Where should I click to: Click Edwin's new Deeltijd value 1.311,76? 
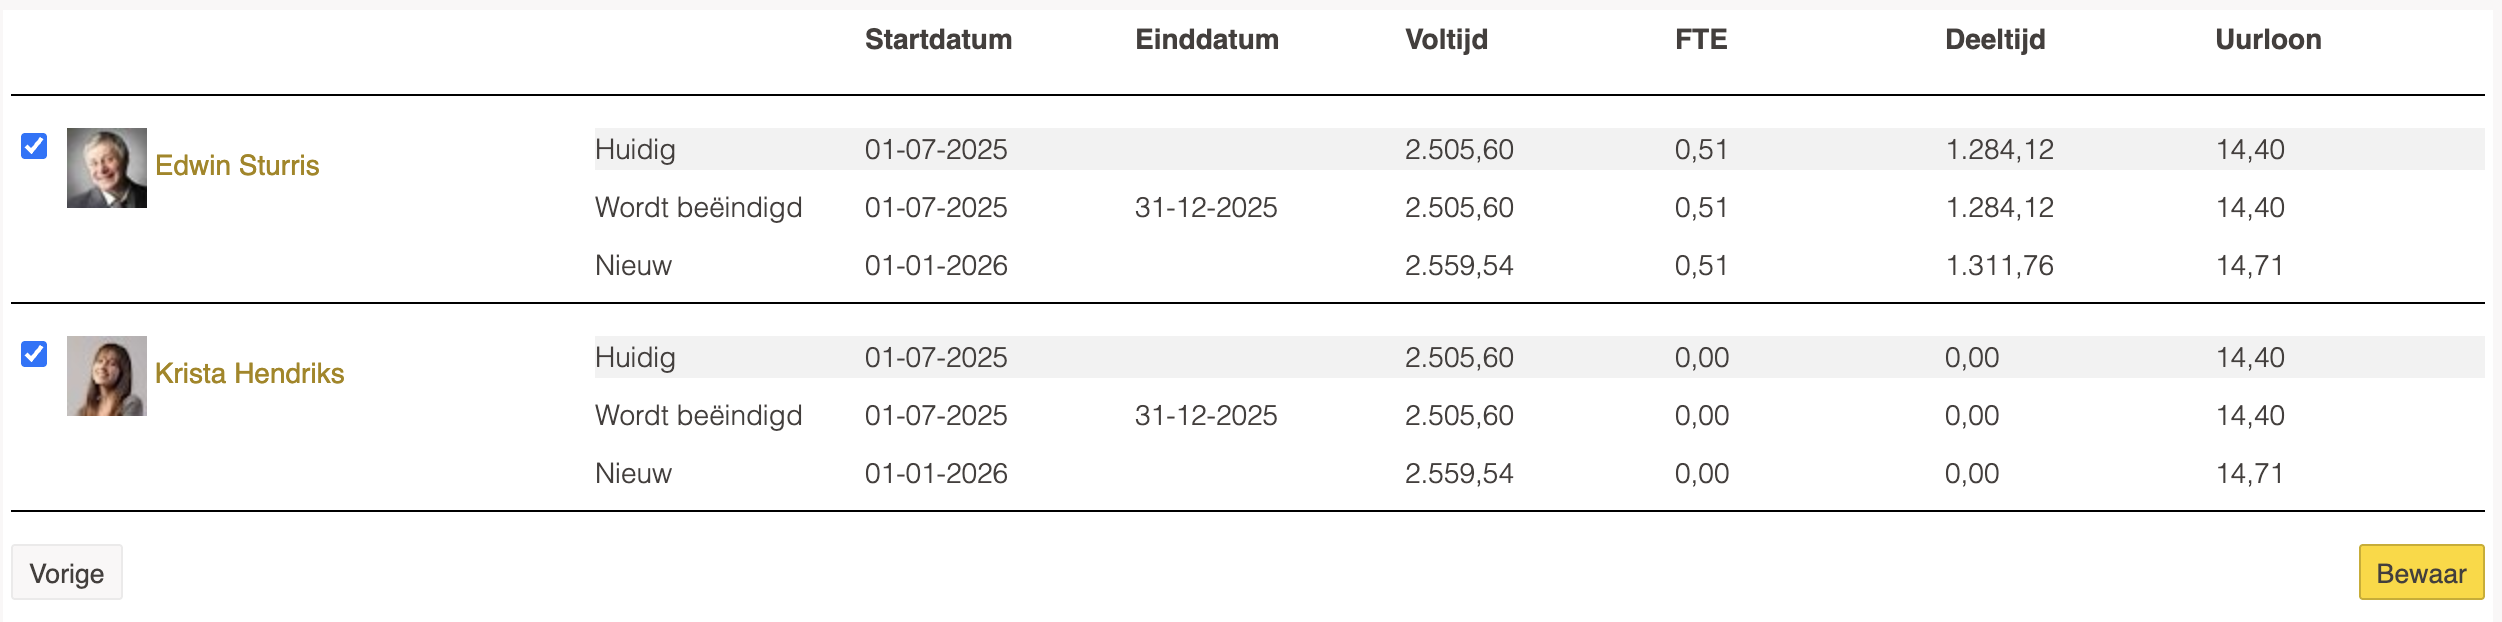coord(1999,266)
